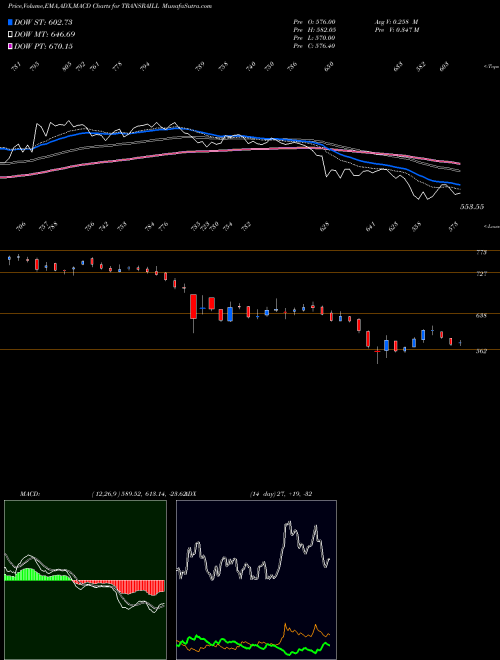The width and height of the screenshot is (500, 660).
Task: Click the Avg V 0.258 M text
Action: [396, 22]
